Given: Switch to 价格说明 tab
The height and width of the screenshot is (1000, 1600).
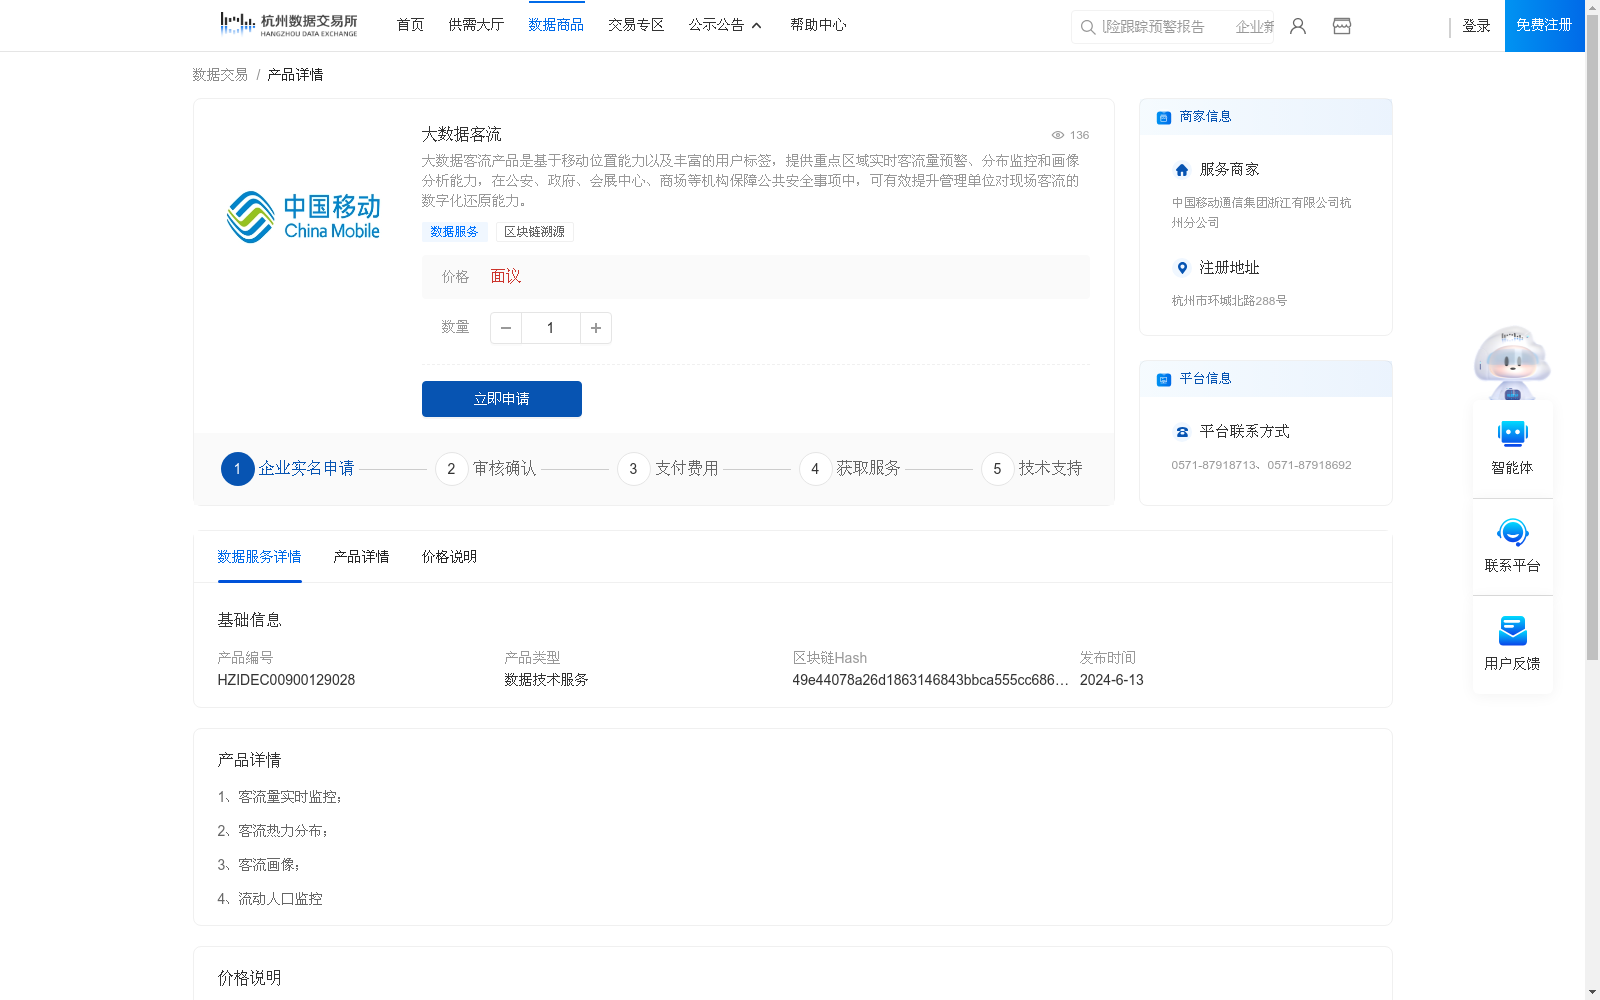Looking at the screenshot, I should 449,557.
